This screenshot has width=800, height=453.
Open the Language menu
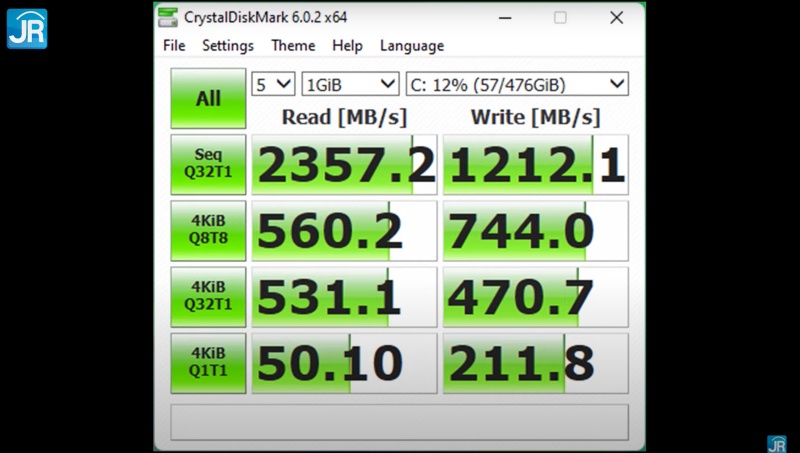click(411, 46)
